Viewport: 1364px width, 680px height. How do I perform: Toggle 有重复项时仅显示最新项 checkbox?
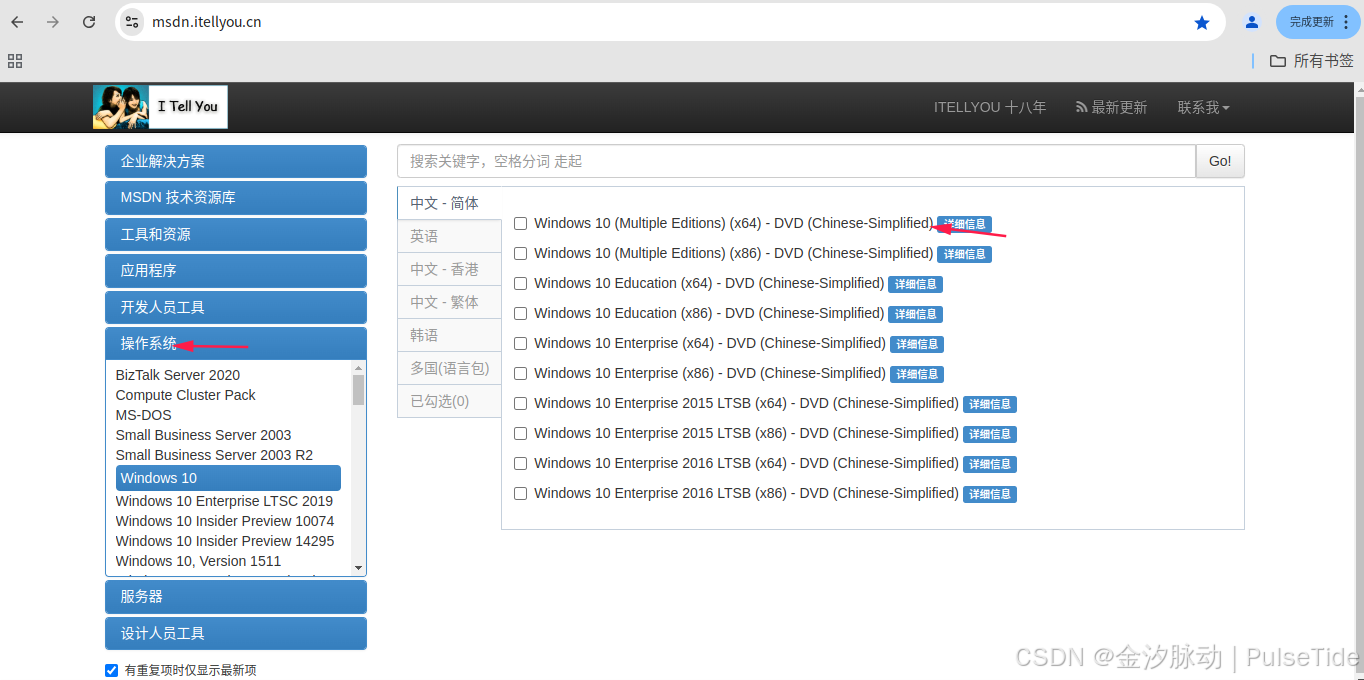(x=111, y=670)
